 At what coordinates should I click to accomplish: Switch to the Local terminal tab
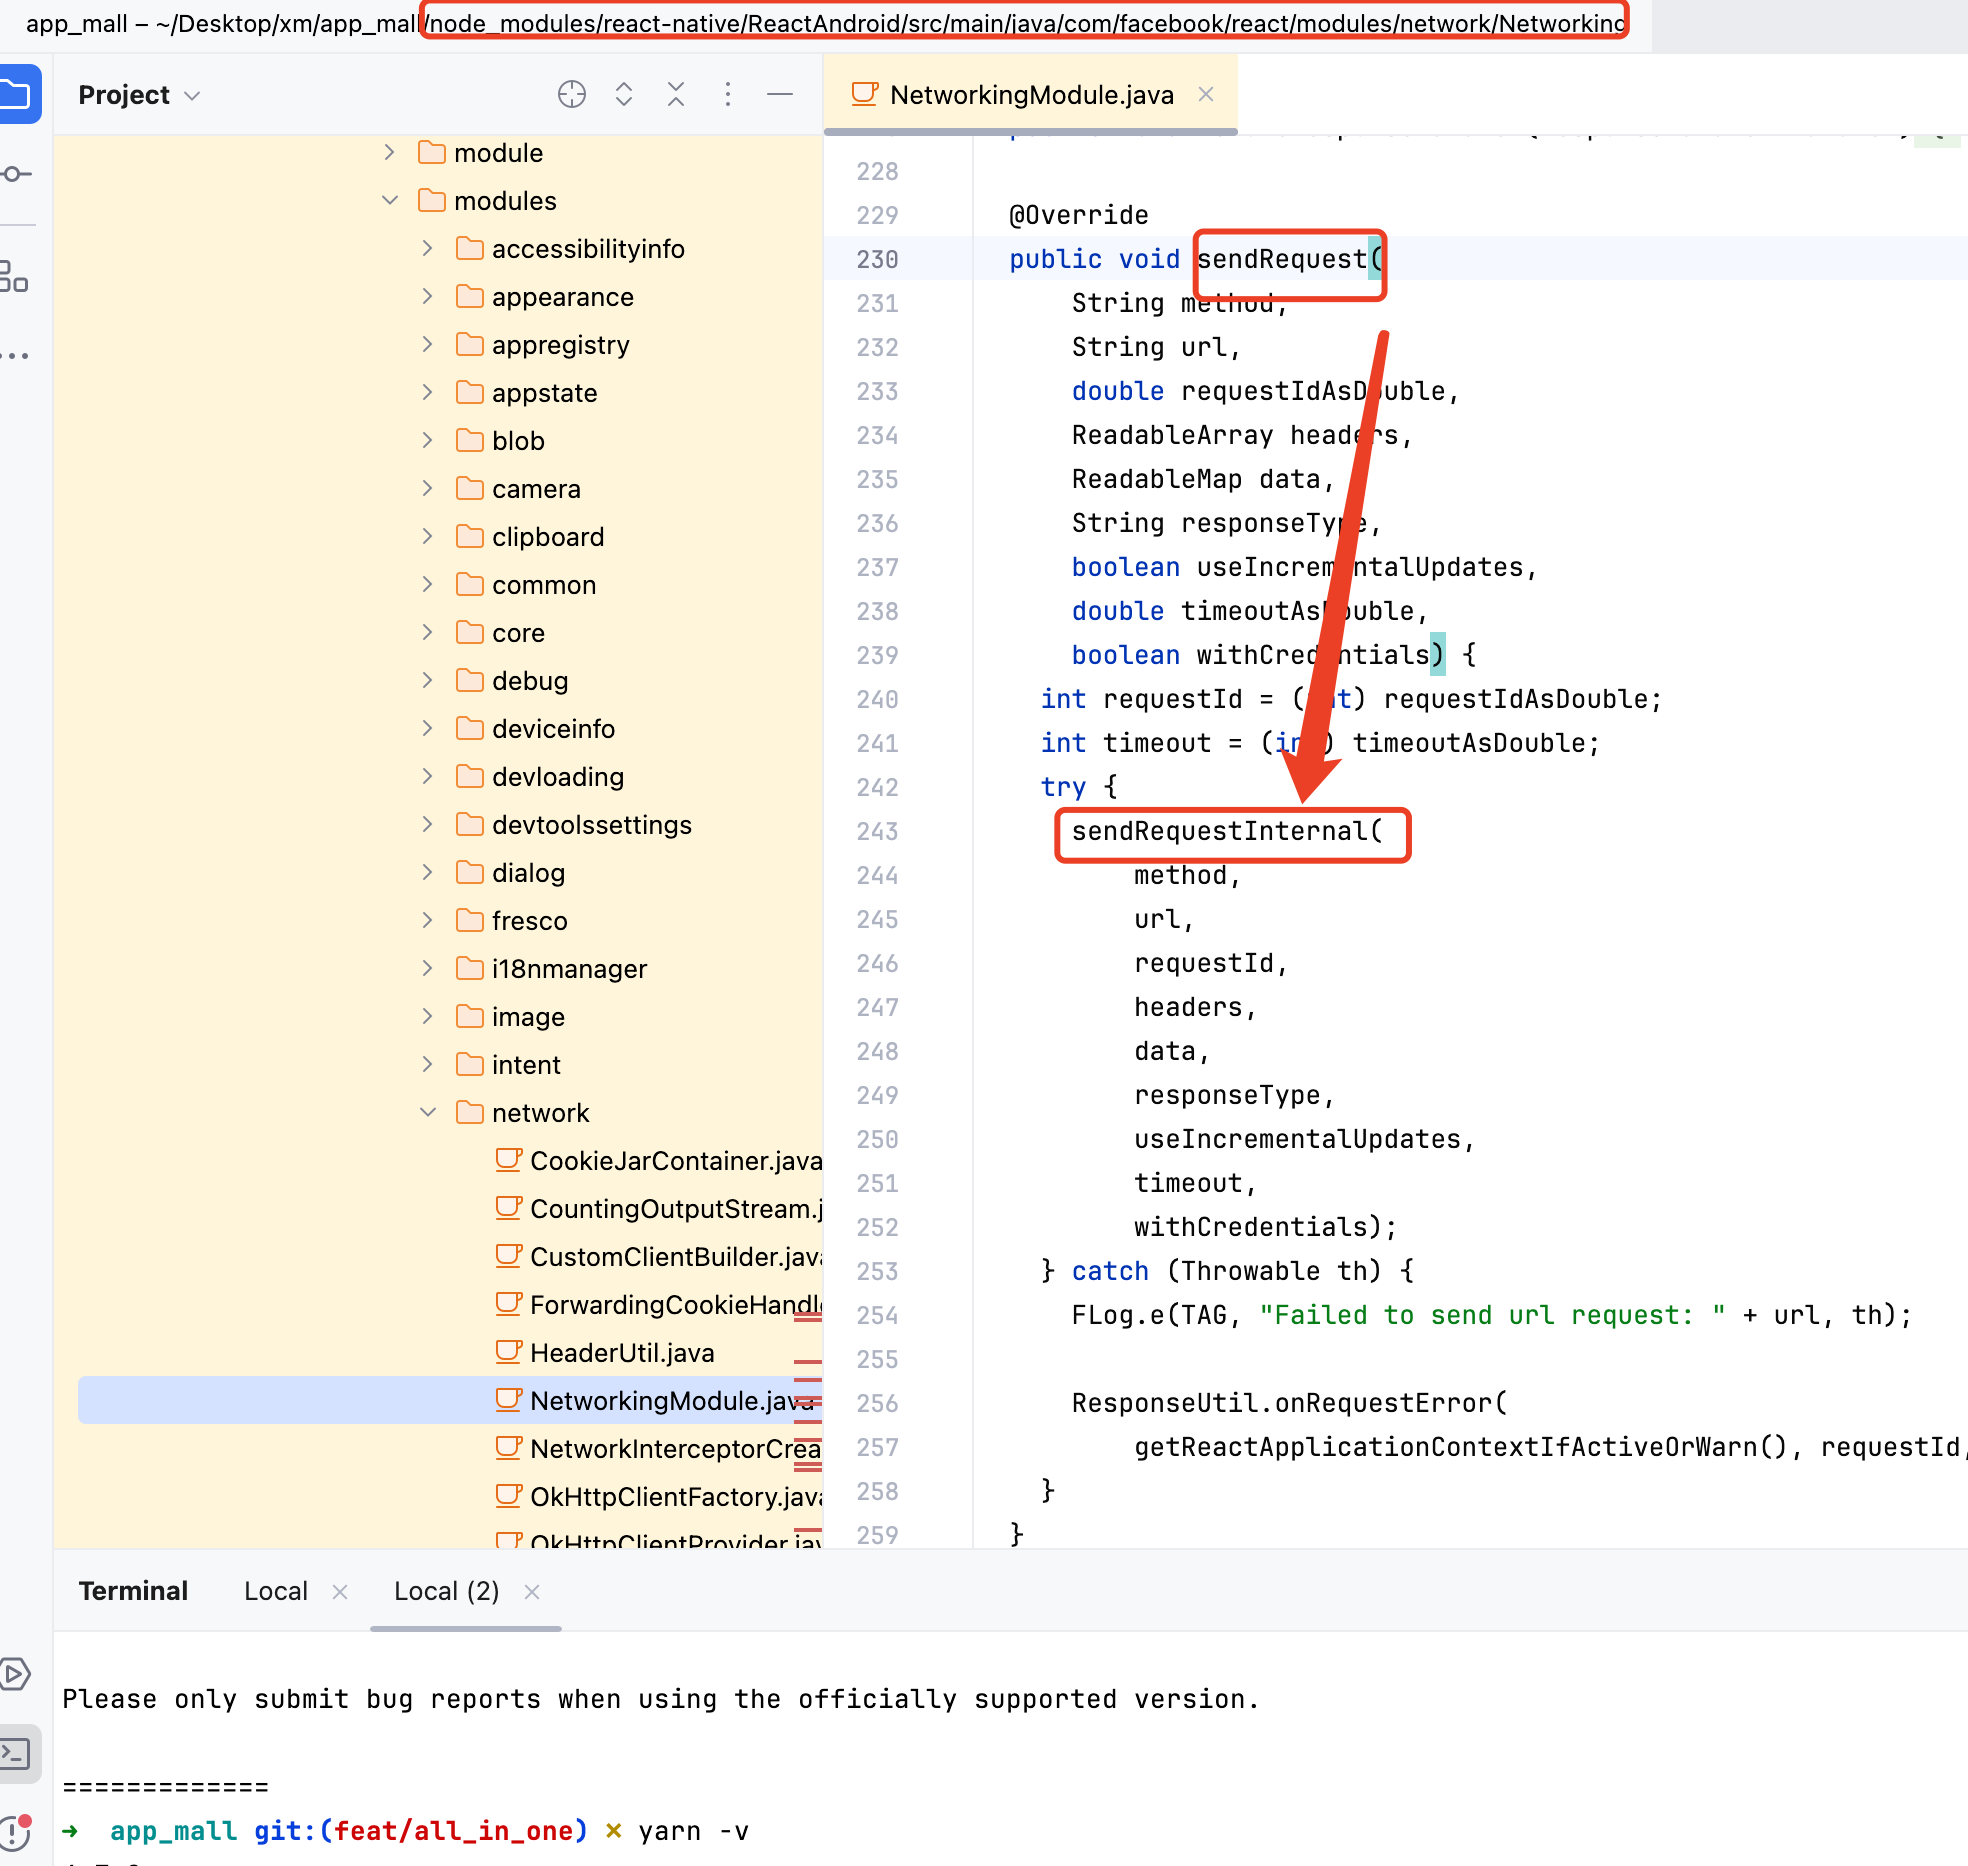tap(276, 1591)
